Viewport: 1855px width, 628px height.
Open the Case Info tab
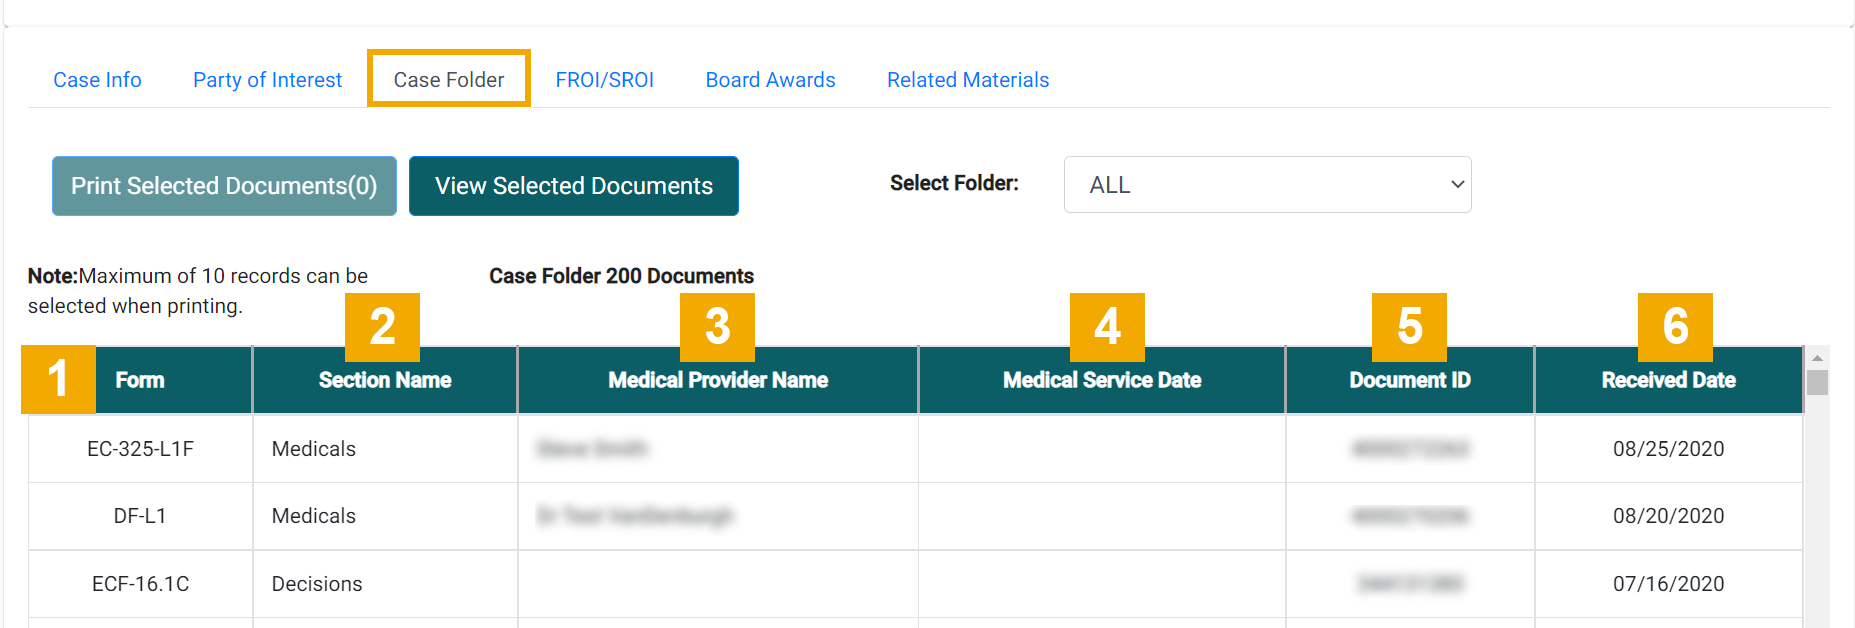point(97,80)
